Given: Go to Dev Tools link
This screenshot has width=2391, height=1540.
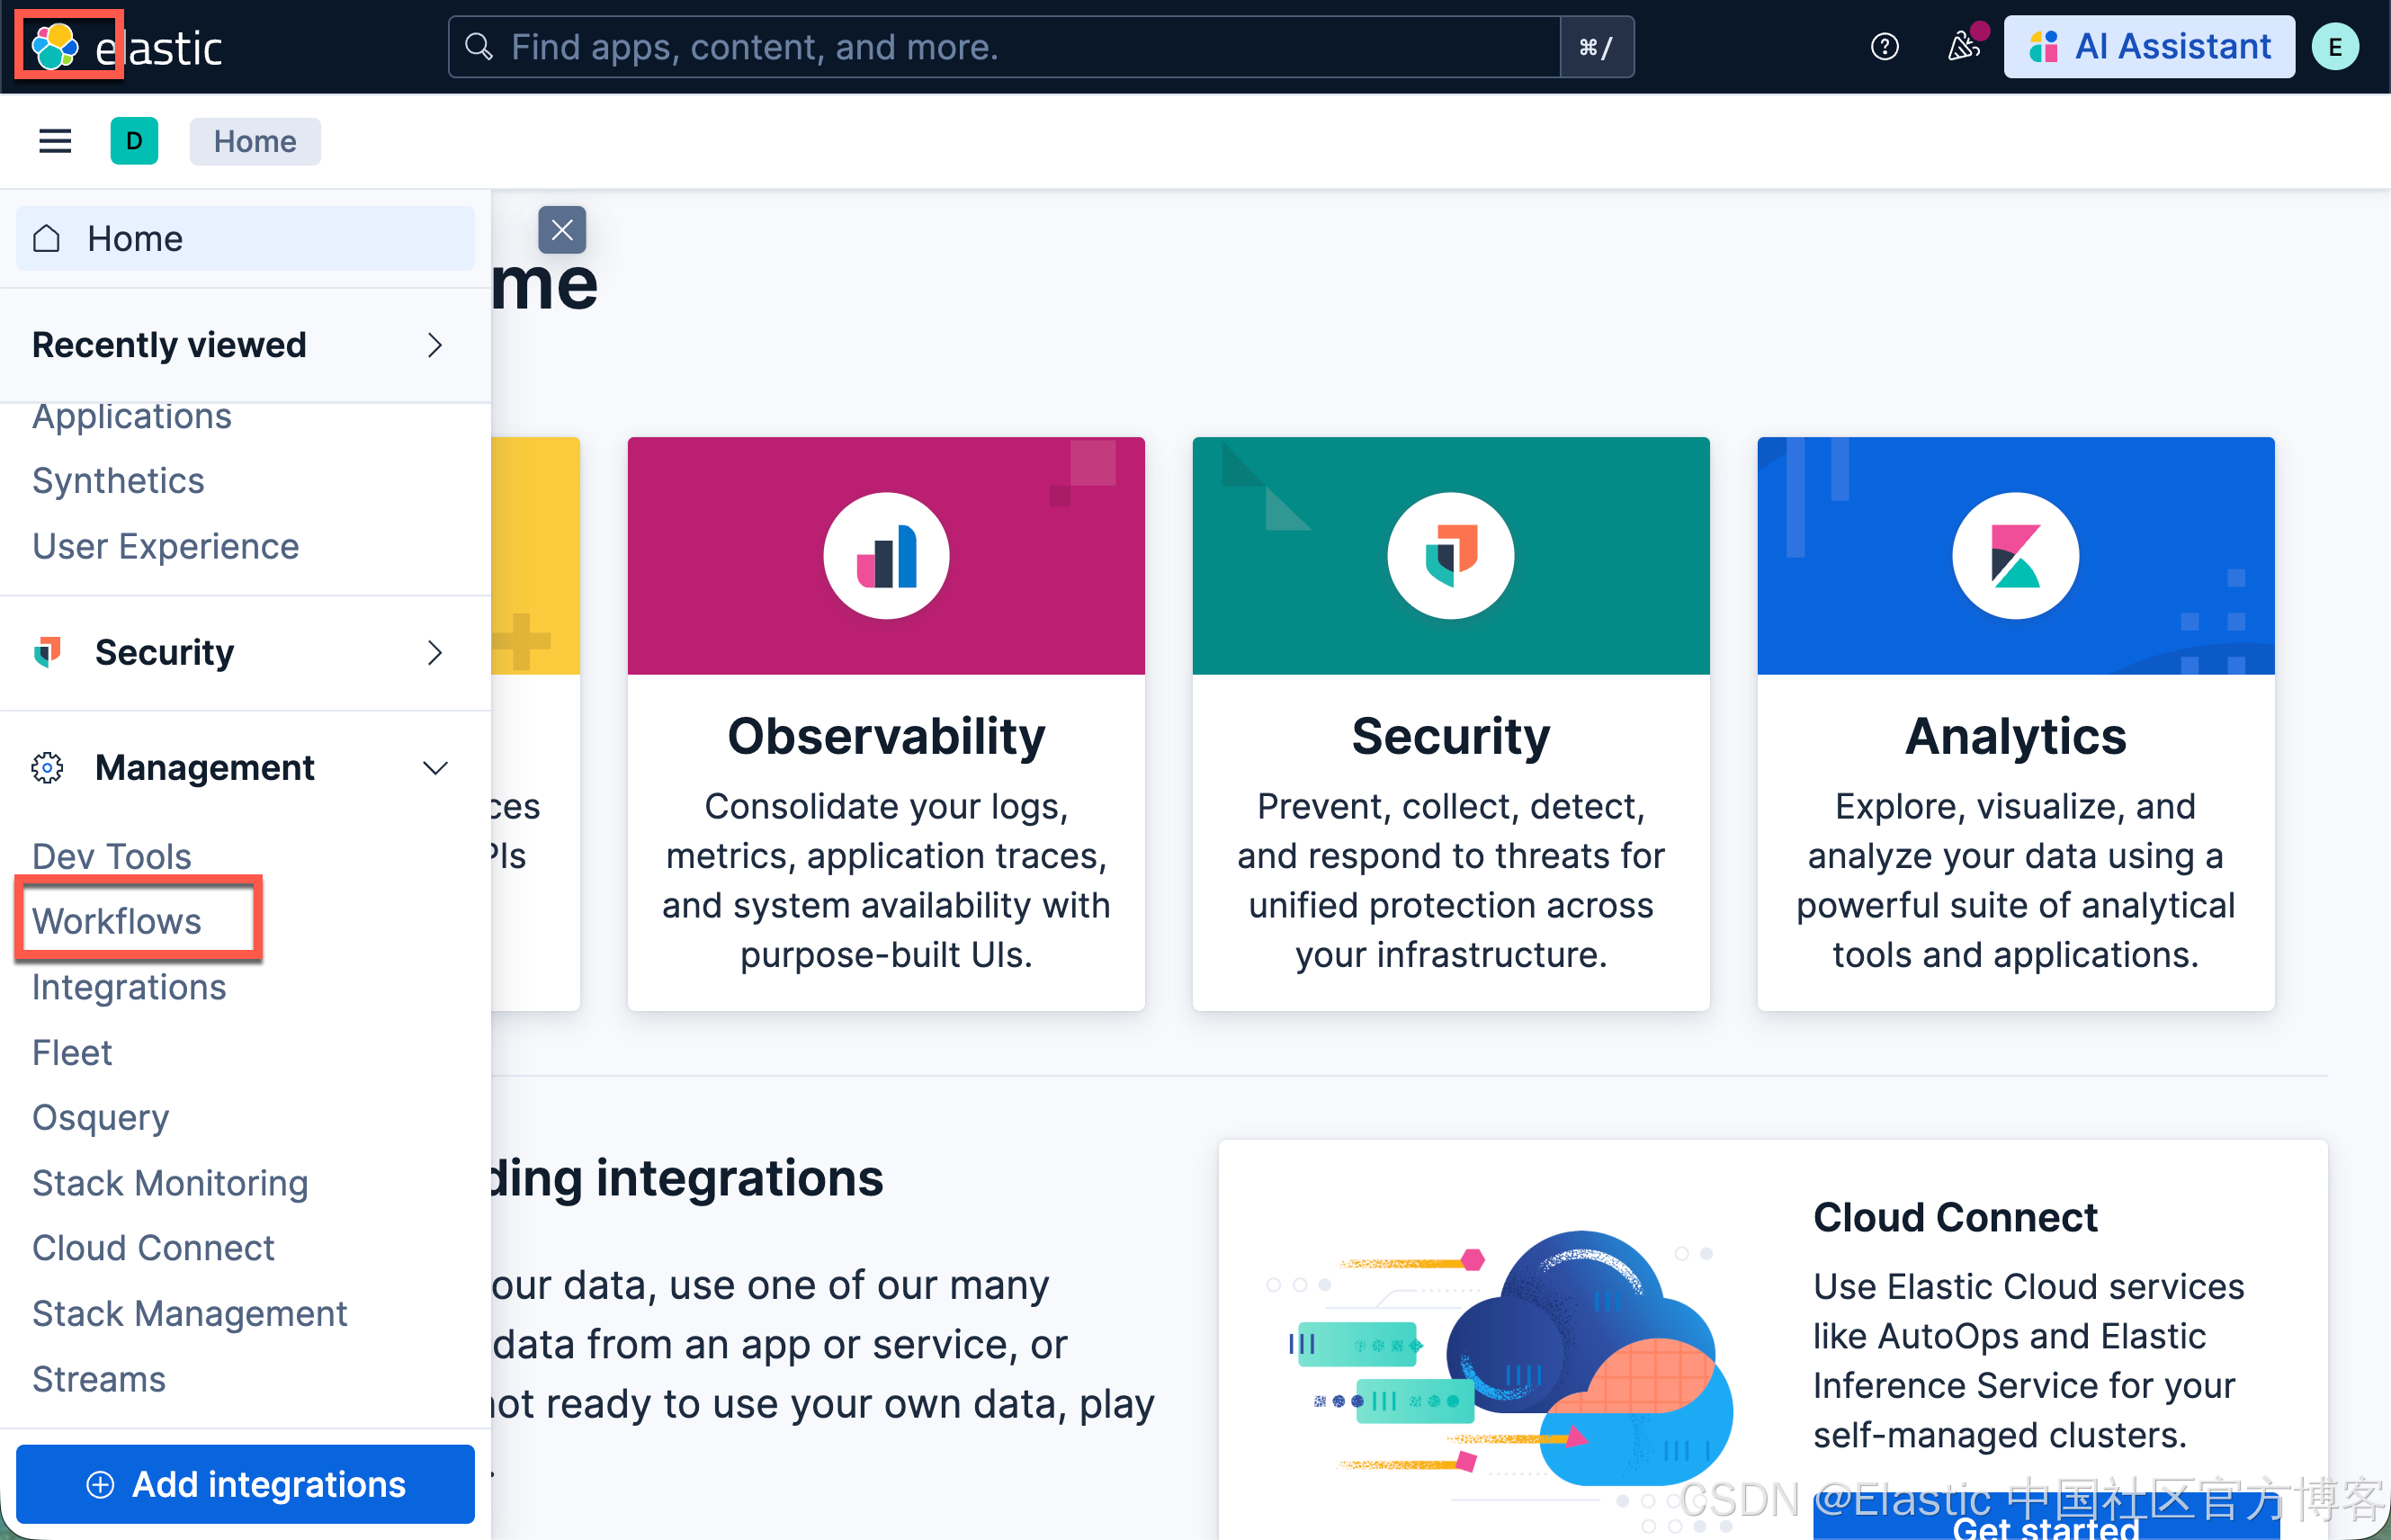Looking at the screenshot, I should pyautogui.click(x=111, y=856).
